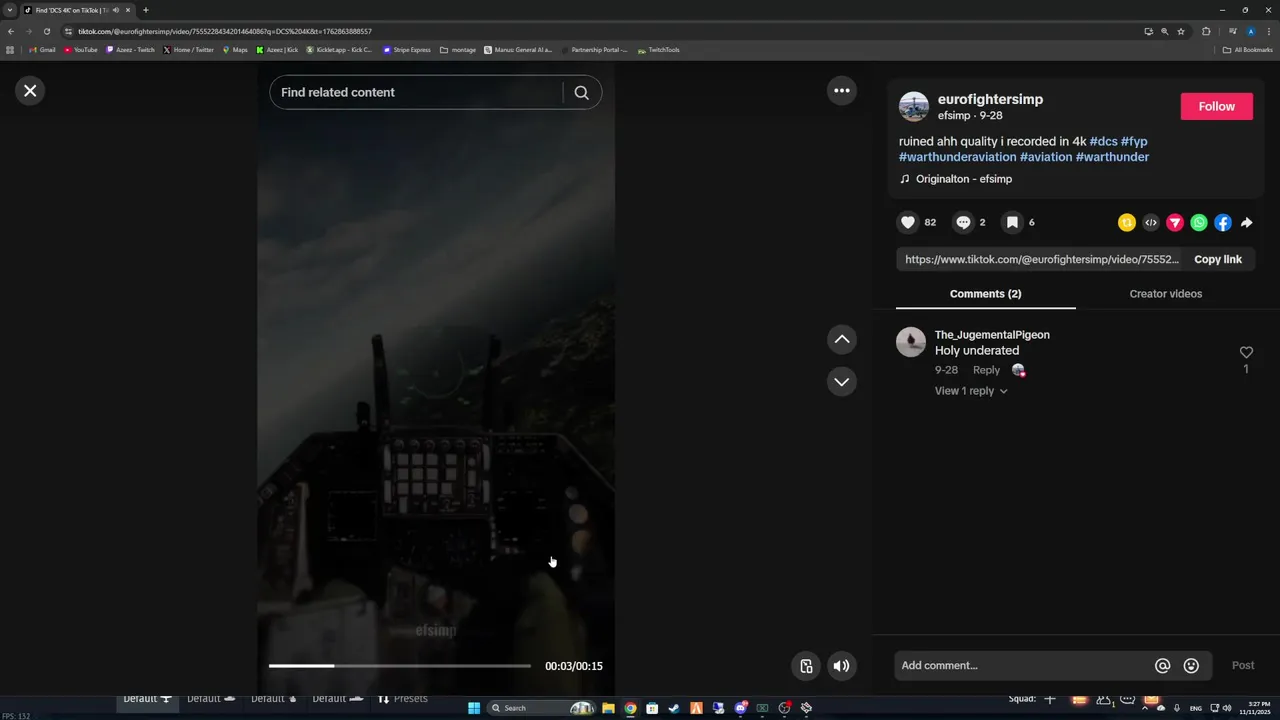This screenshot has height=720, width=1280.
Task: Go to the previous video with up arrow
Action: (x=842, y=340)
